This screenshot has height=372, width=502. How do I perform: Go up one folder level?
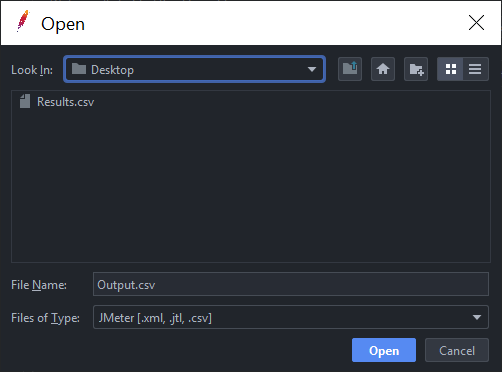(350, 69)
